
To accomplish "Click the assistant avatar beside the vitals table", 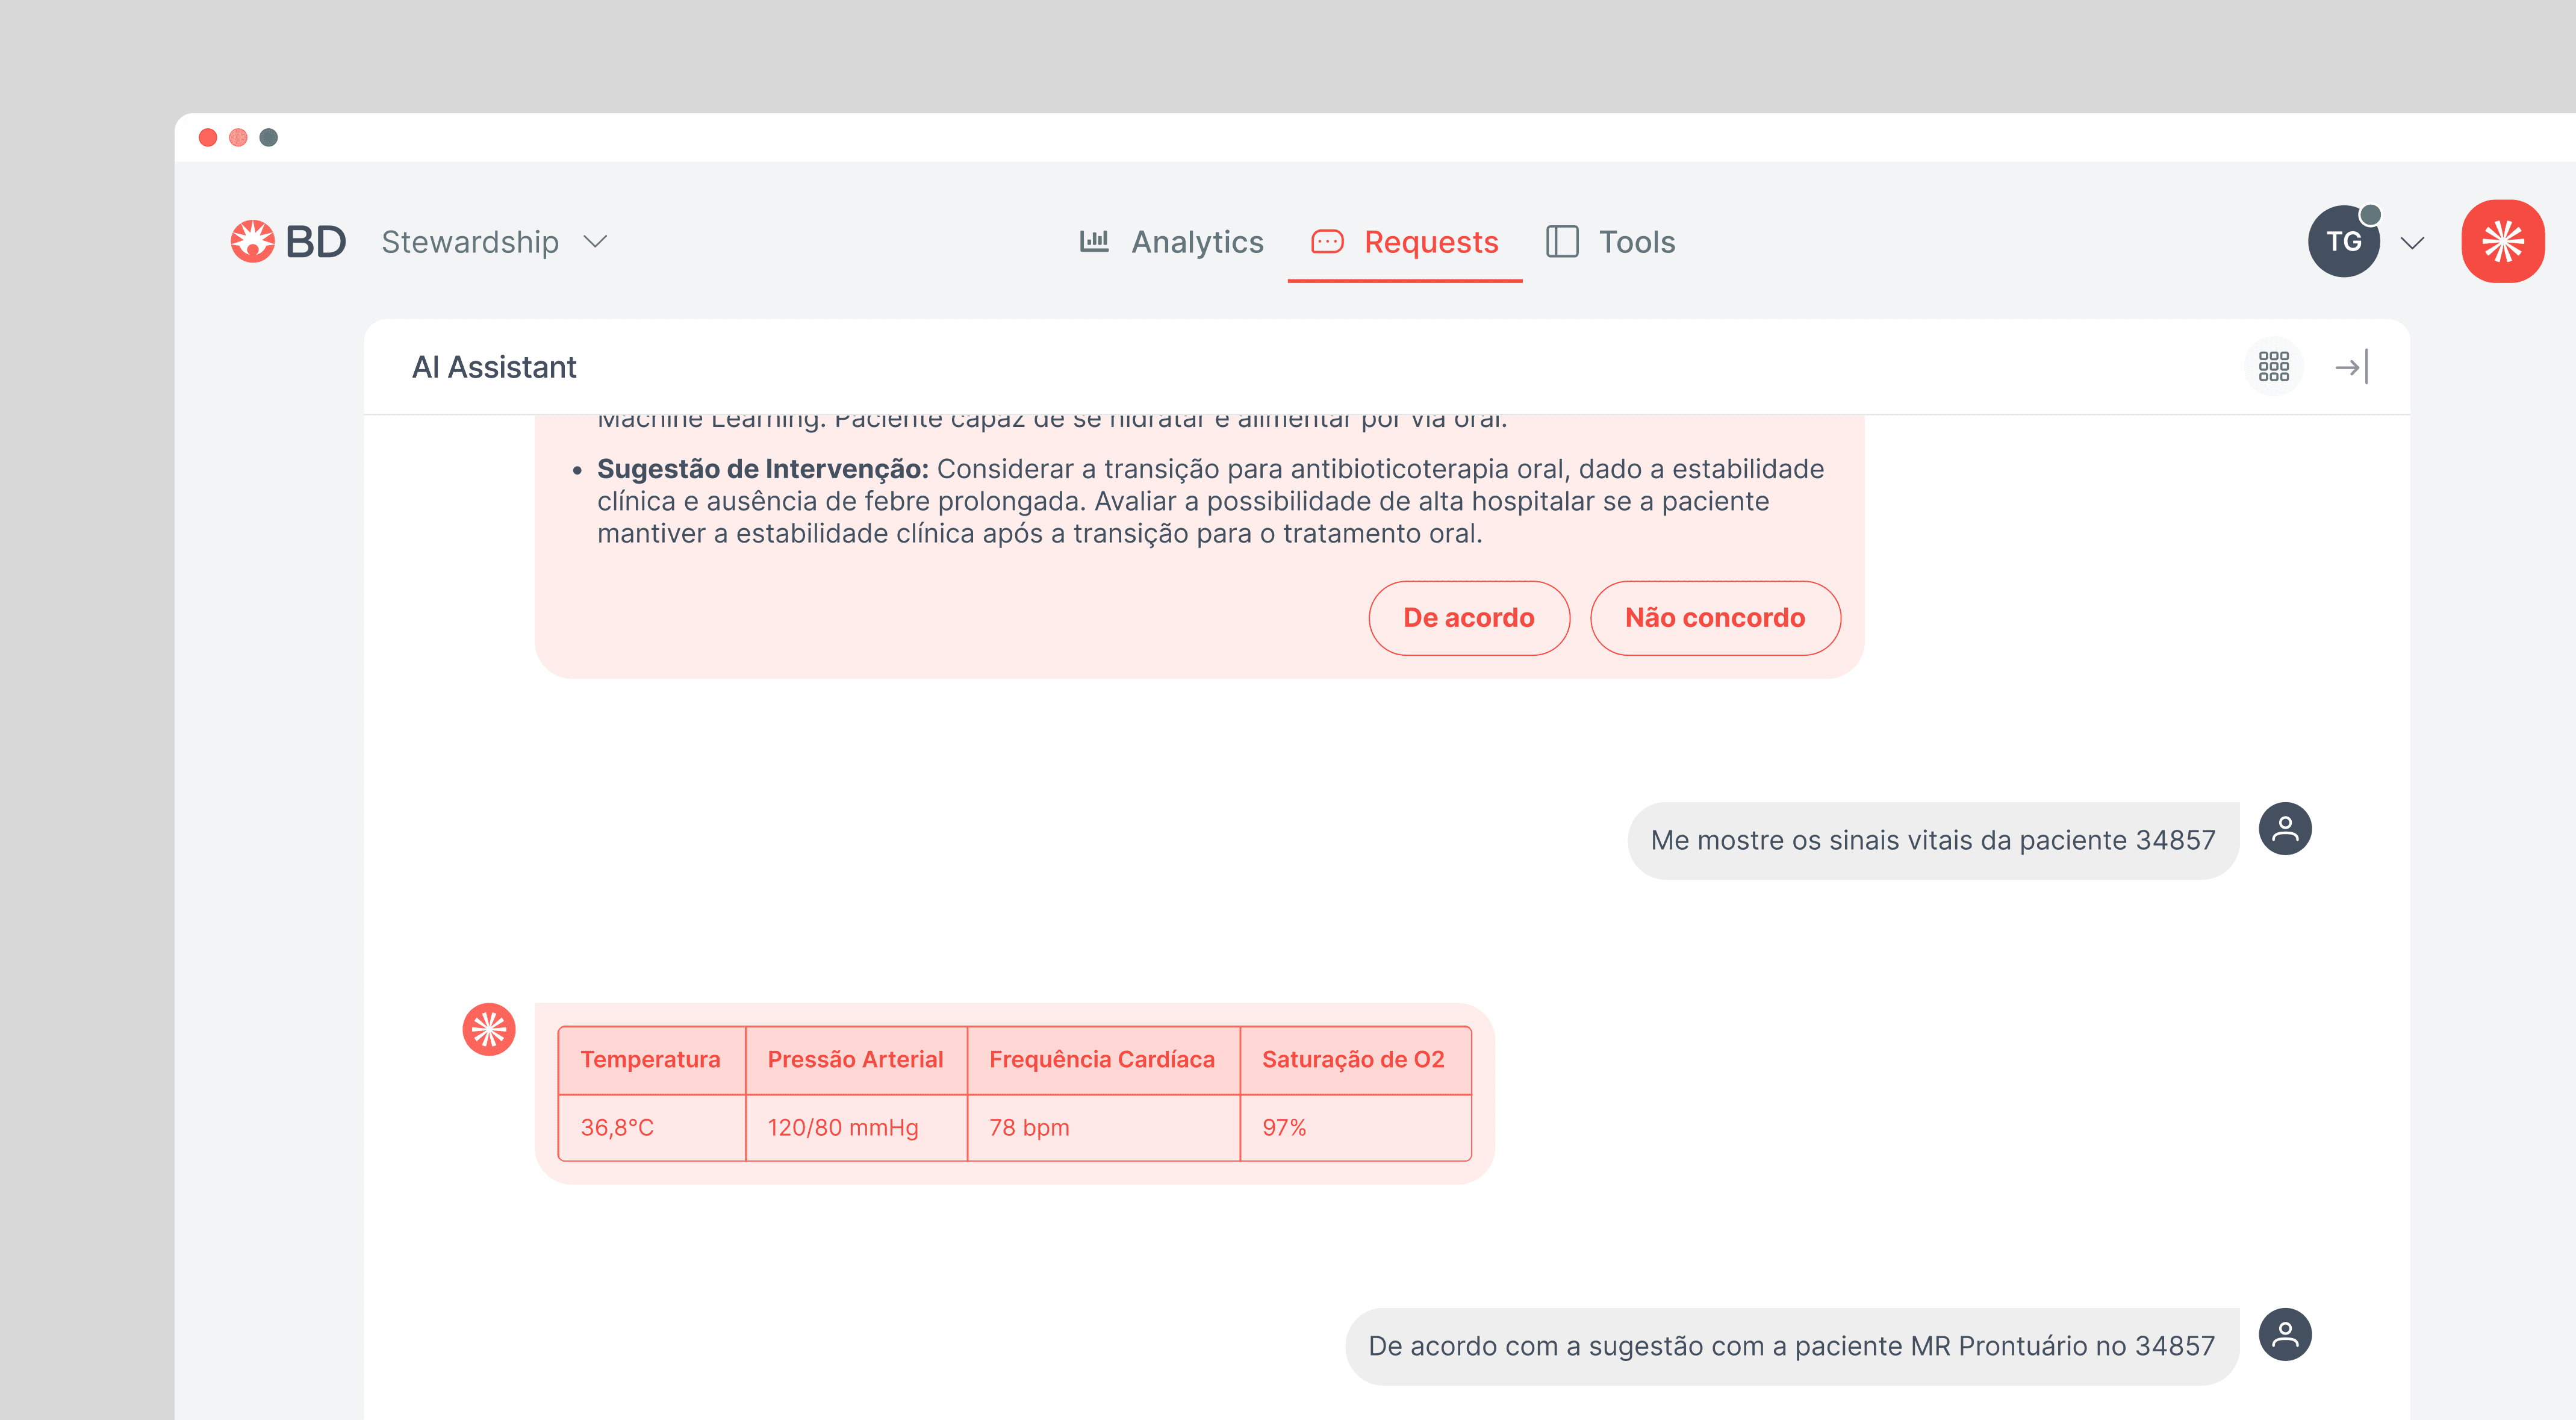I will click(x=488, y=1028).
